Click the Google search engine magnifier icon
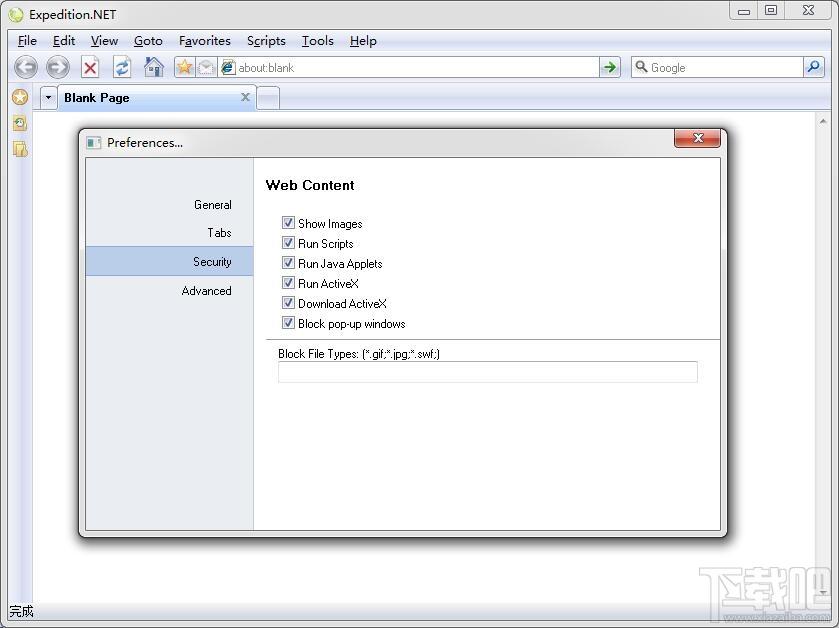The height and width of the screenshot is (628, 839). click(641, 67)
